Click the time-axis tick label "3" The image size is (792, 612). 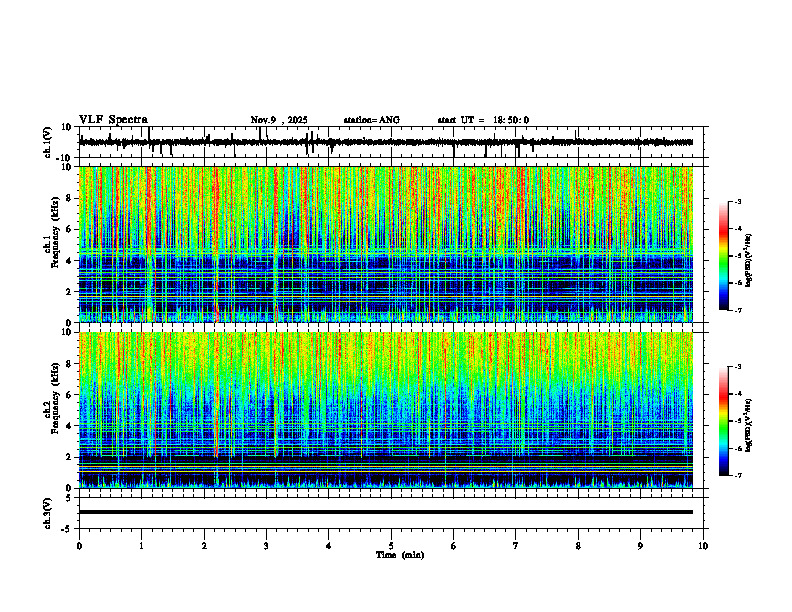[x=266, y=546]
